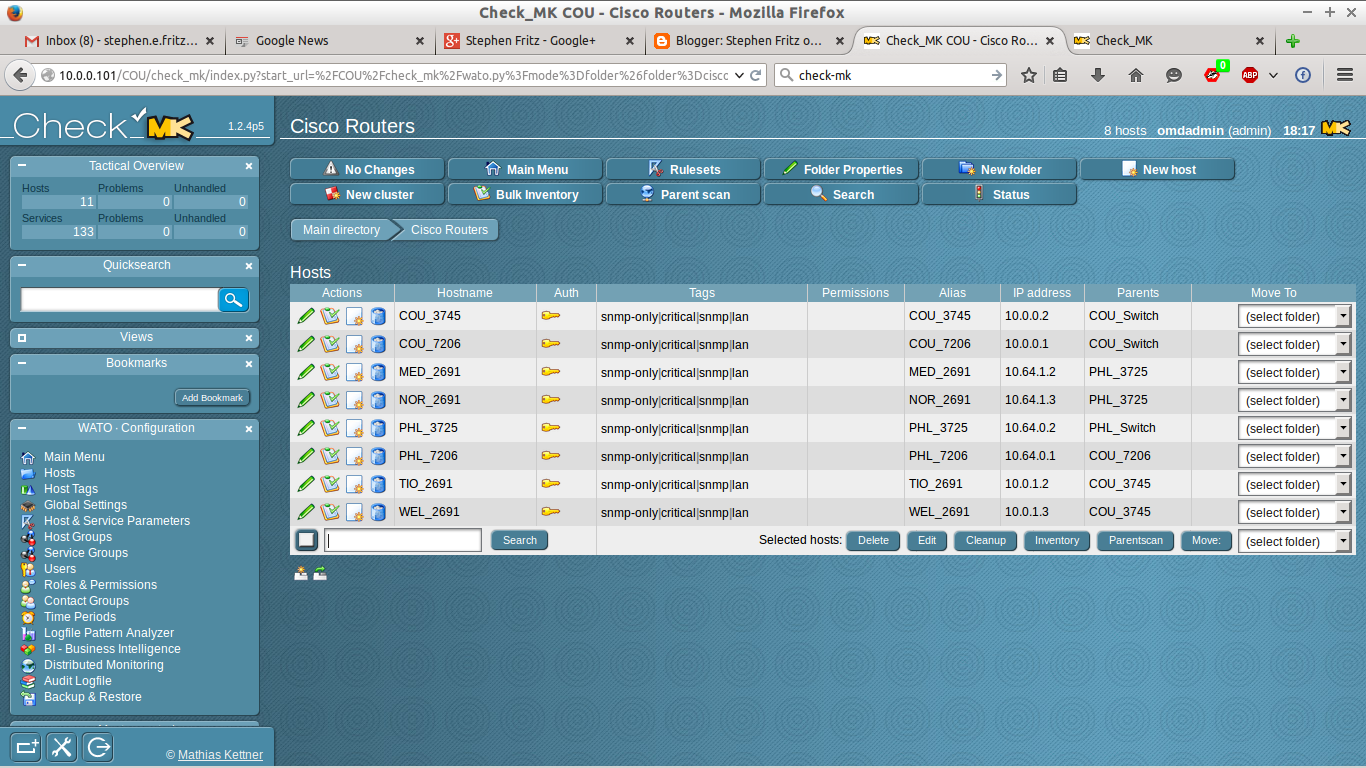Click the Quicksearch magnifying glass icon

point(233,299)
